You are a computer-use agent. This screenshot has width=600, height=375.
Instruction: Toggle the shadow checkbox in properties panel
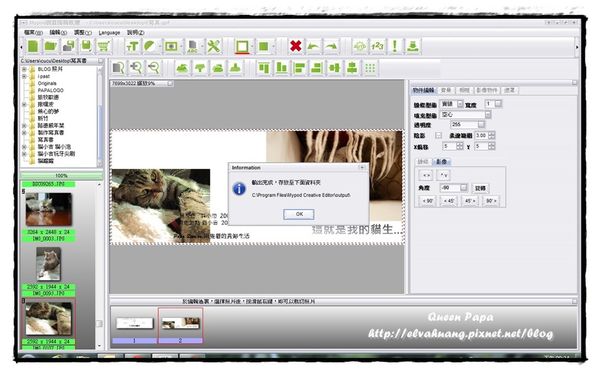tap(439, 135)
